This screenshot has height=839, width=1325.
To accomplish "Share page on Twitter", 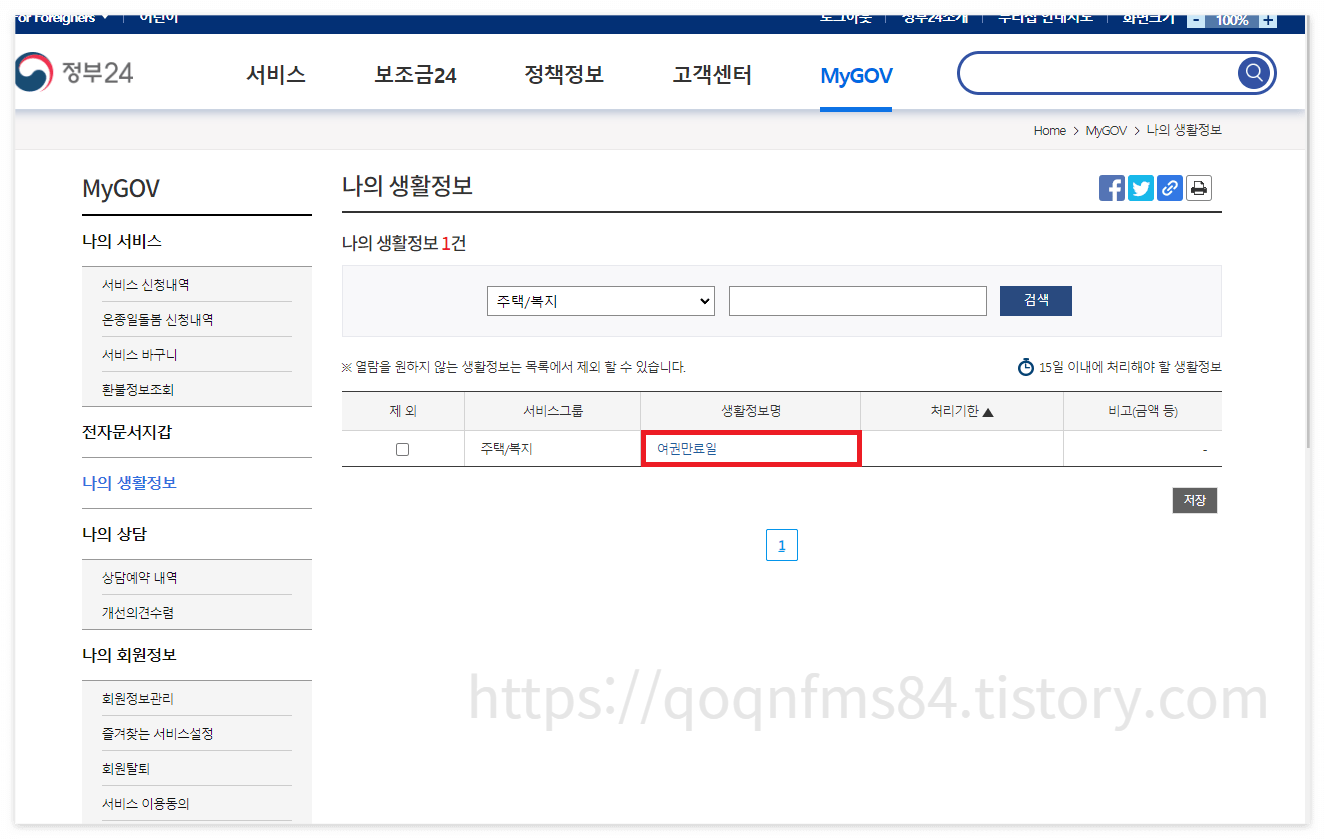I will pyautogui.click(x=1140, y=188).
